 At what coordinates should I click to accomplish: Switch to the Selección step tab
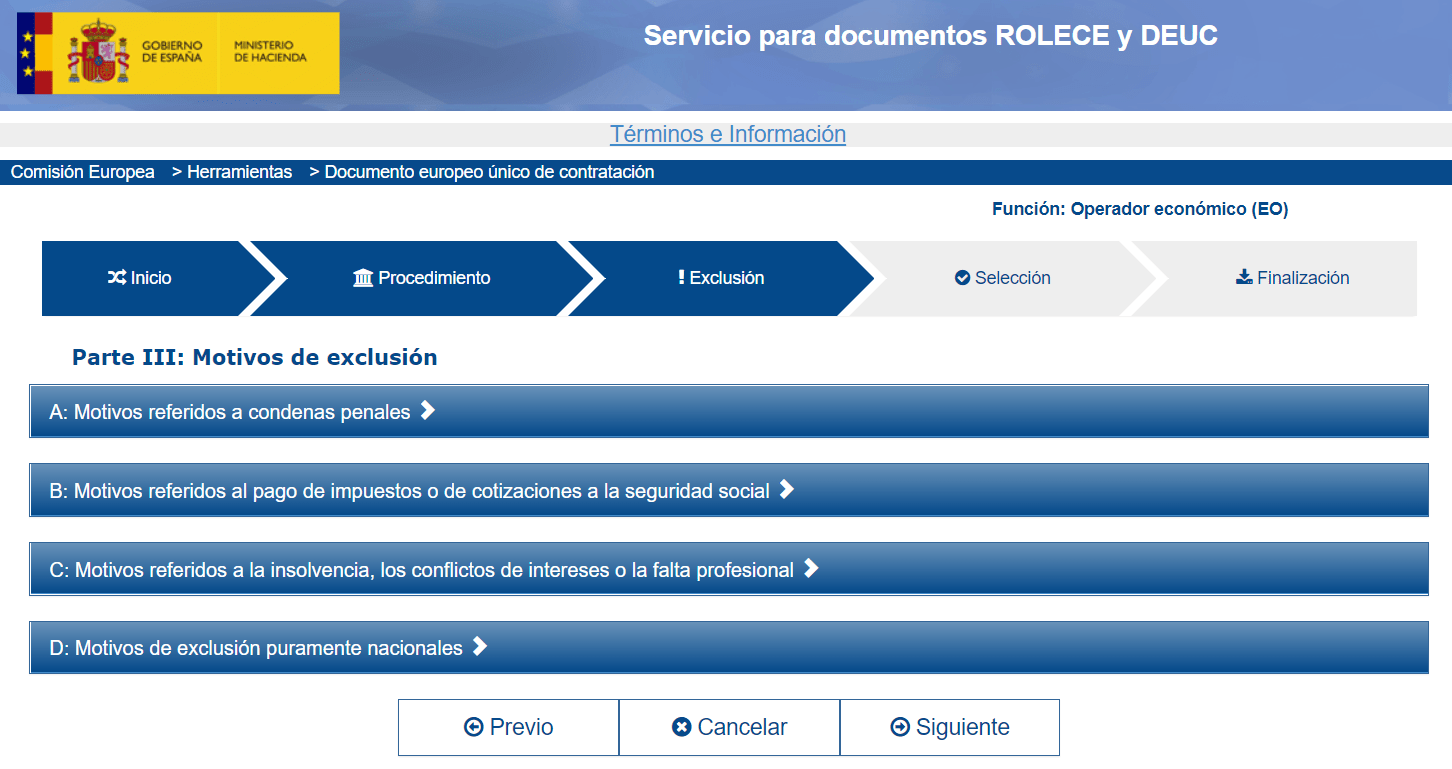pos(1002,278)
